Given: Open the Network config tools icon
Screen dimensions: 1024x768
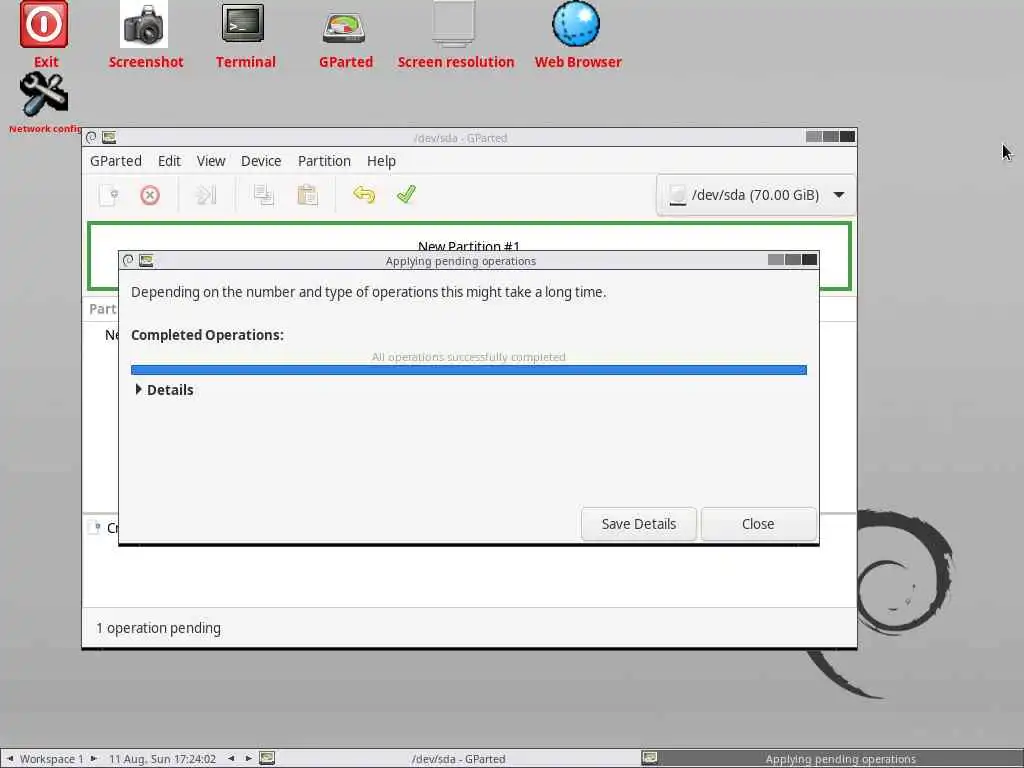Looking at the screenshot, I should tap(44, 96).
